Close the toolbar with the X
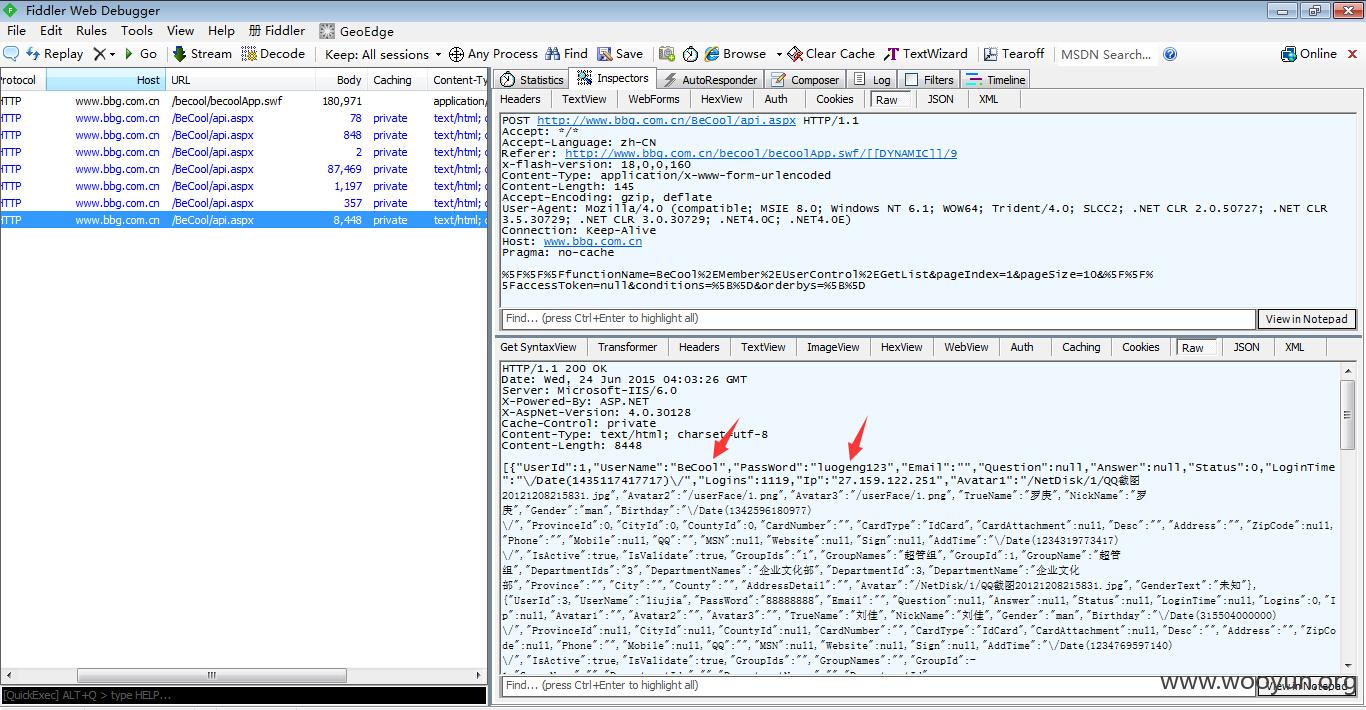Screen dimensions: 1366x710 [x=1351, y=54]
